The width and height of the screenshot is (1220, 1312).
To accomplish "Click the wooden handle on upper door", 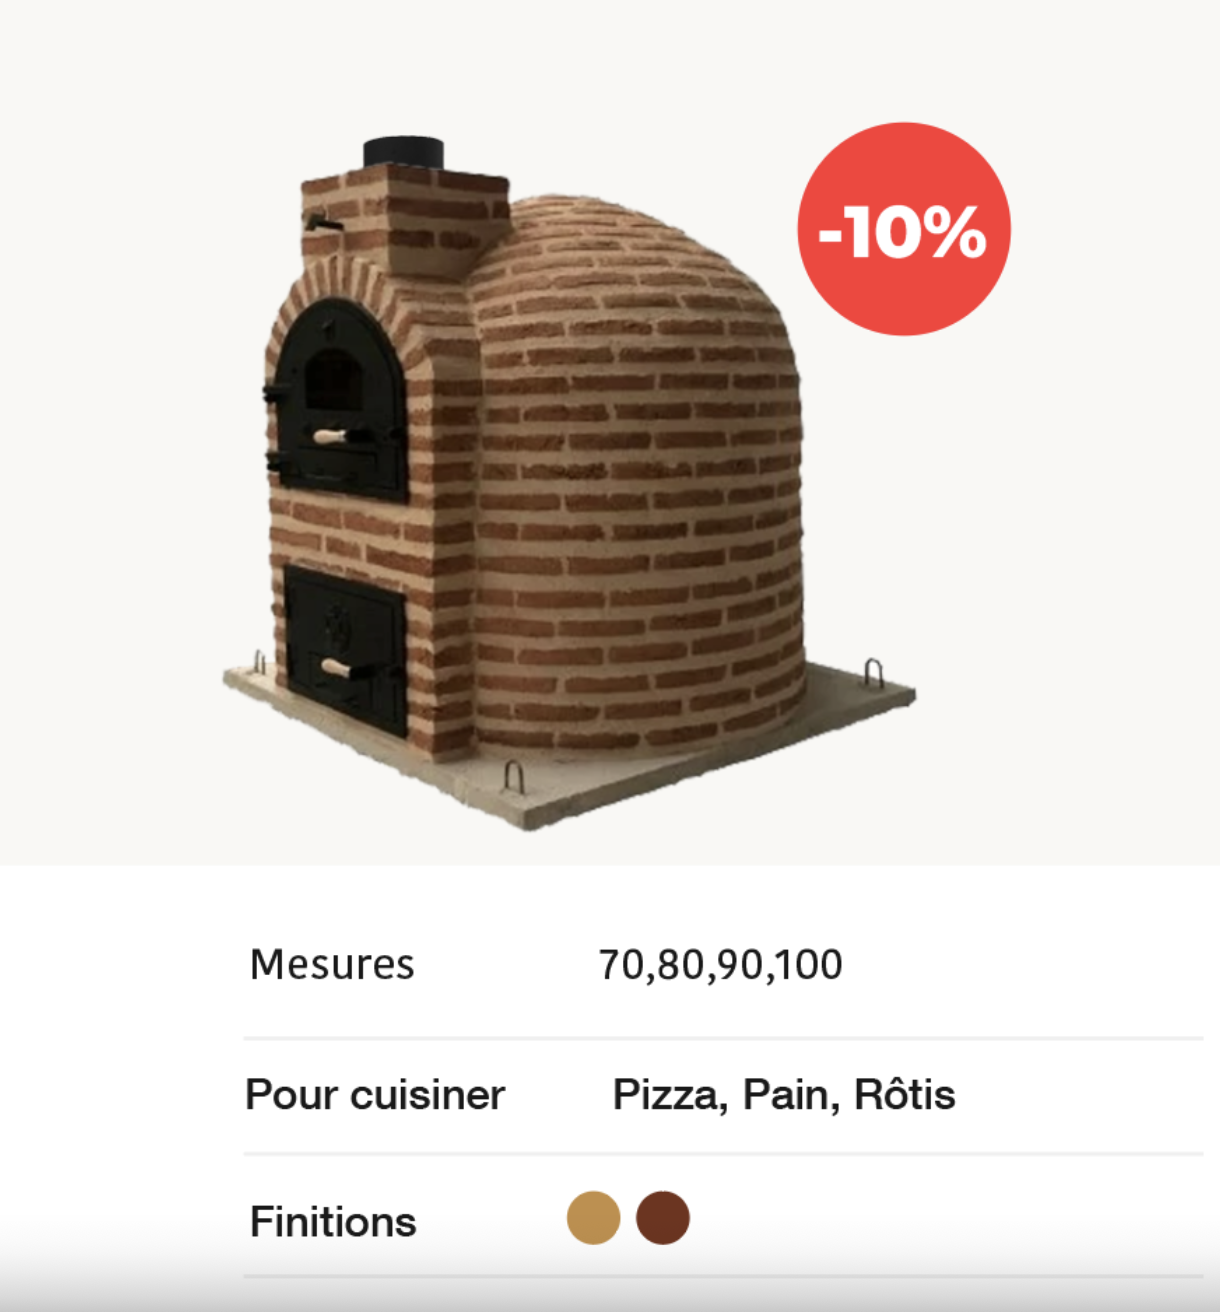I will (330, 436).
